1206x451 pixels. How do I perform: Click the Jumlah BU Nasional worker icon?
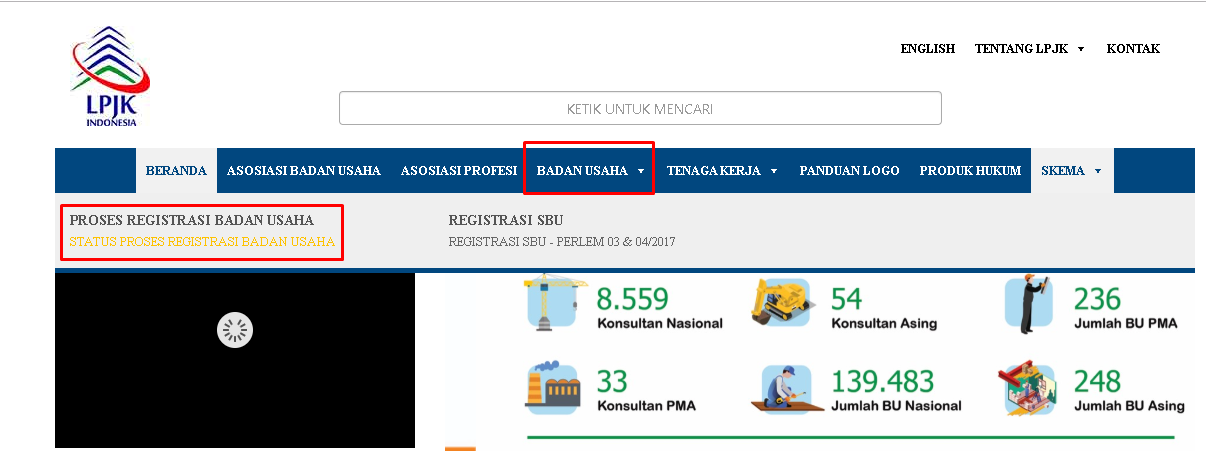point(786,388)
